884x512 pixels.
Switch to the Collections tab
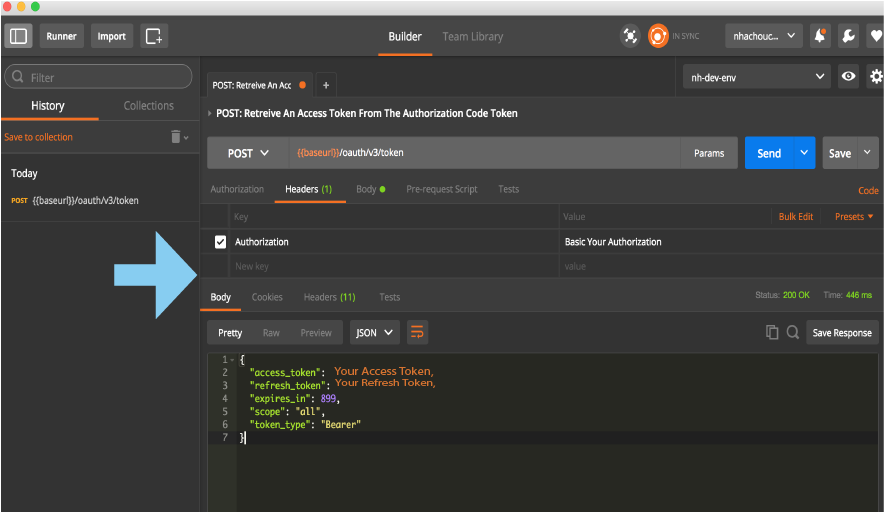tap(148, 106)
